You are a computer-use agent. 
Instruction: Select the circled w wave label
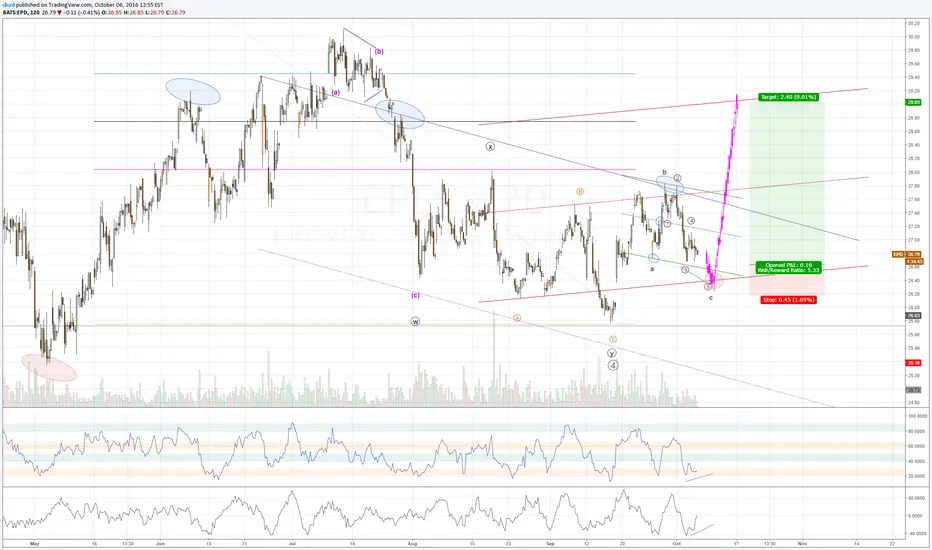point(415,322)
